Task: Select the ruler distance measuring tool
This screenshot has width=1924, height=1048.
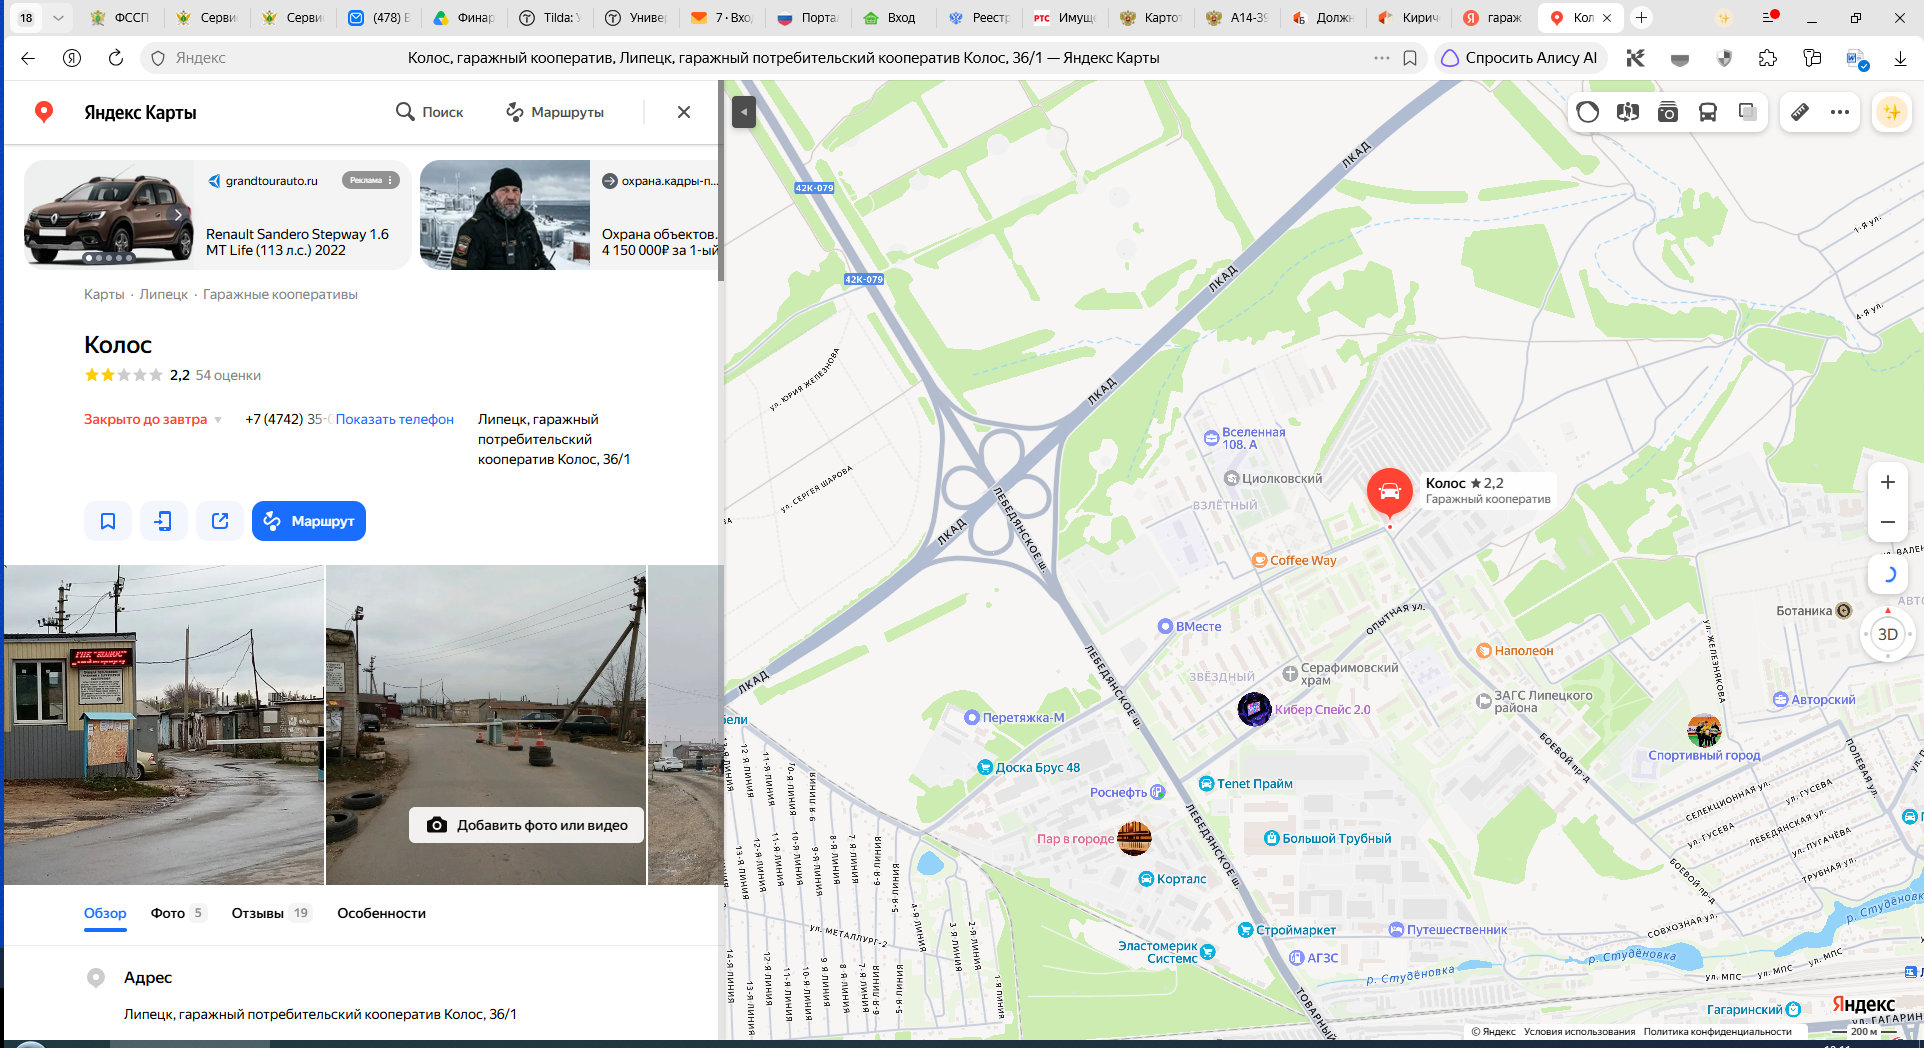Action: click(1800, 112)
